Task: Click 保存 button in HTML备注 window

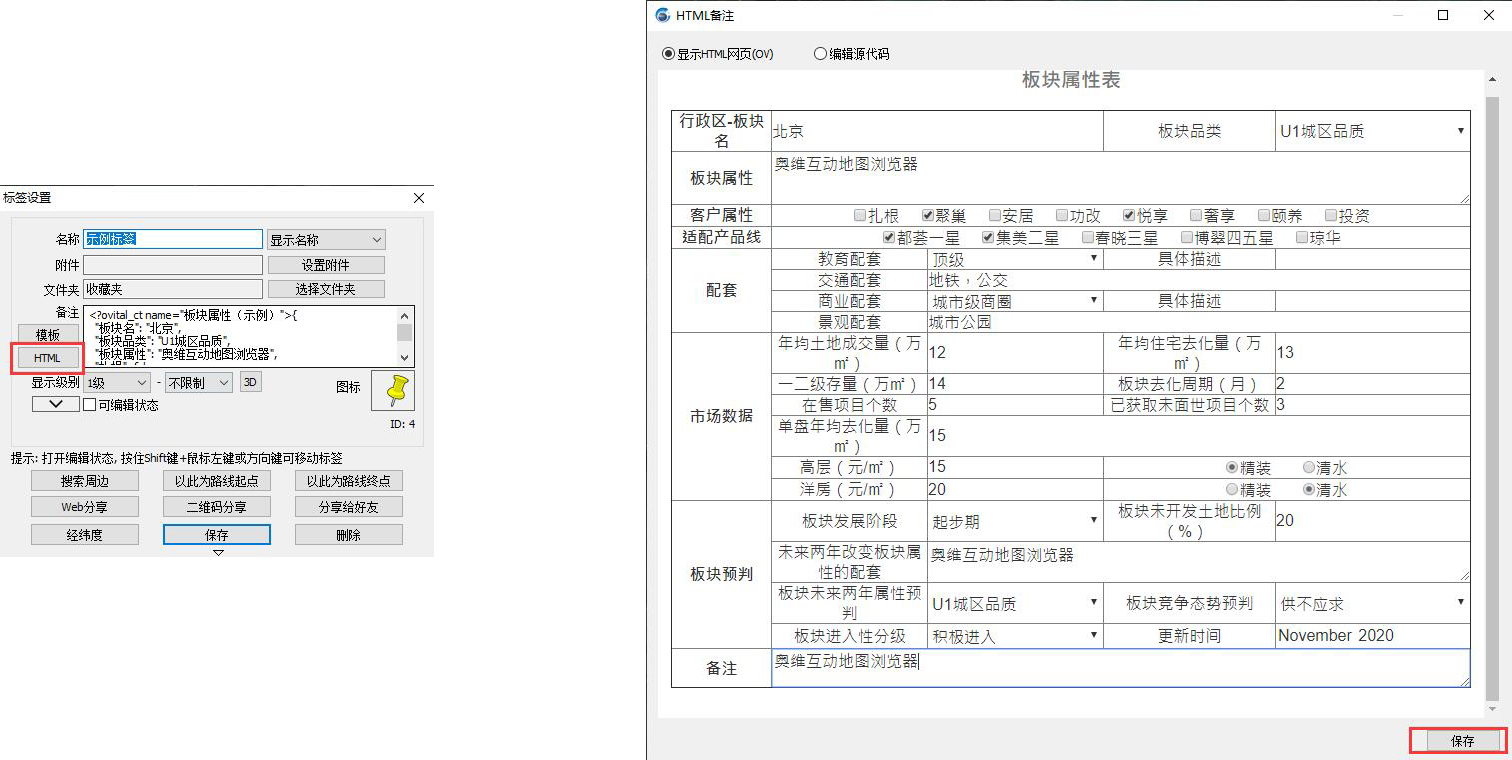Action: (1462, 741)
